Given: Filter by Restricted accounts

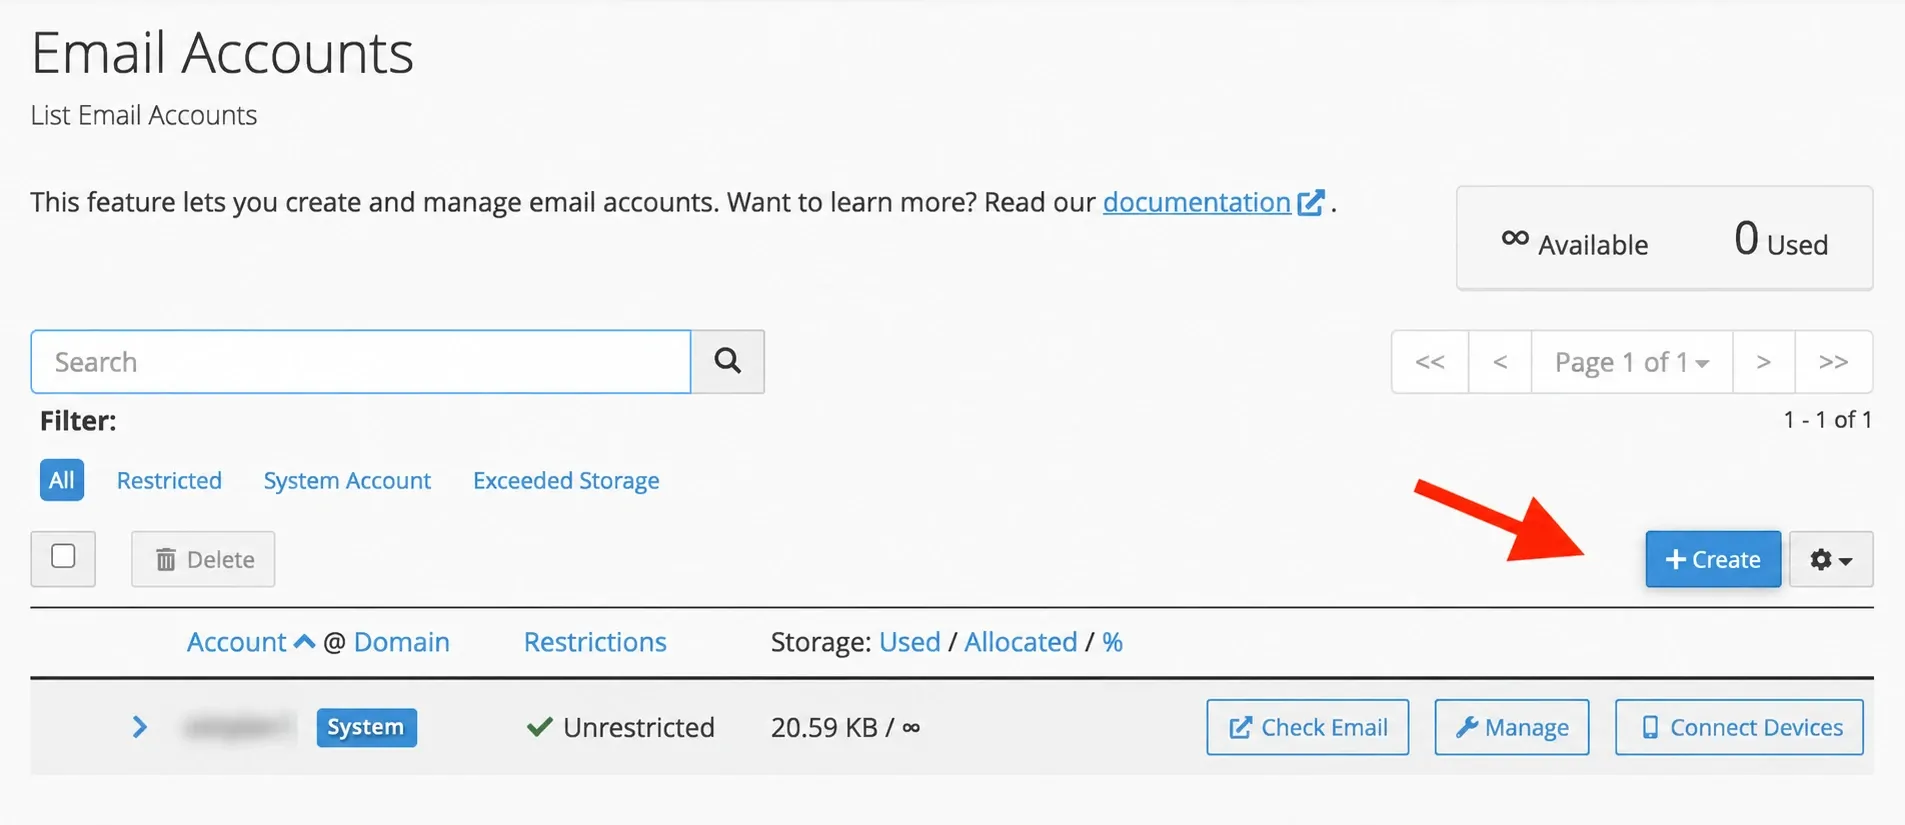Looking at the screenshot, I should (x=169, y=481).
